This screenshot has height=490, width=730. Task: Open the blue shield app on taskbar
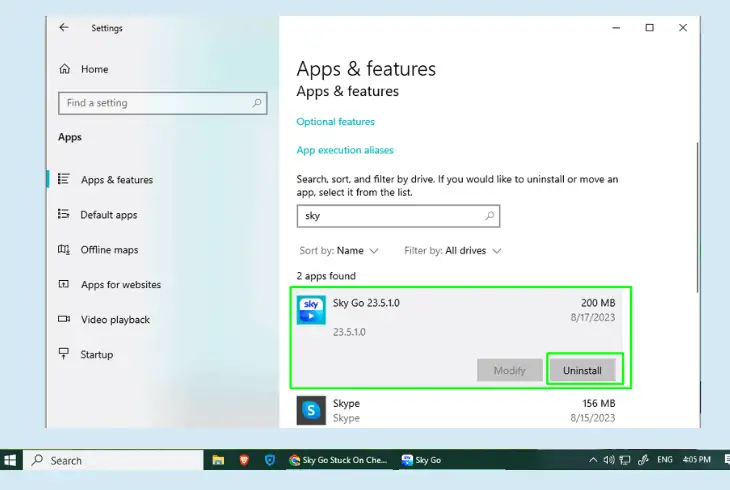tap(270, 460)
